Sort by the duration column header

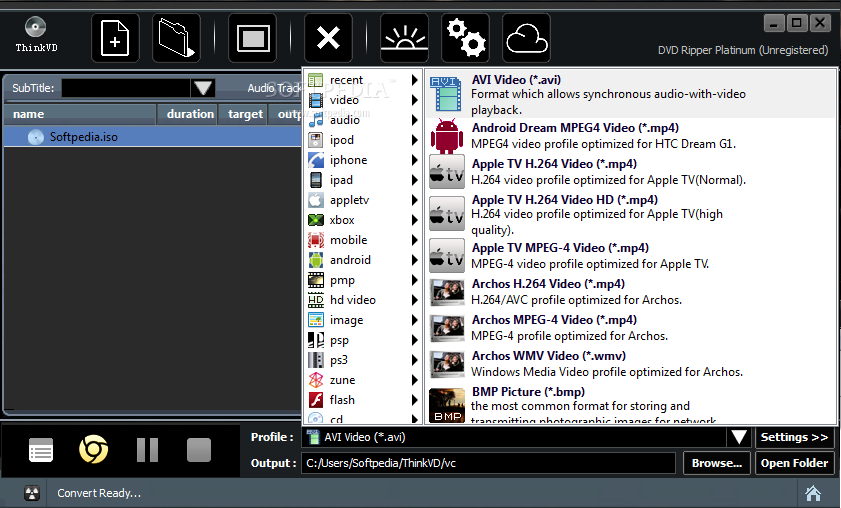(x=187, y=114)
